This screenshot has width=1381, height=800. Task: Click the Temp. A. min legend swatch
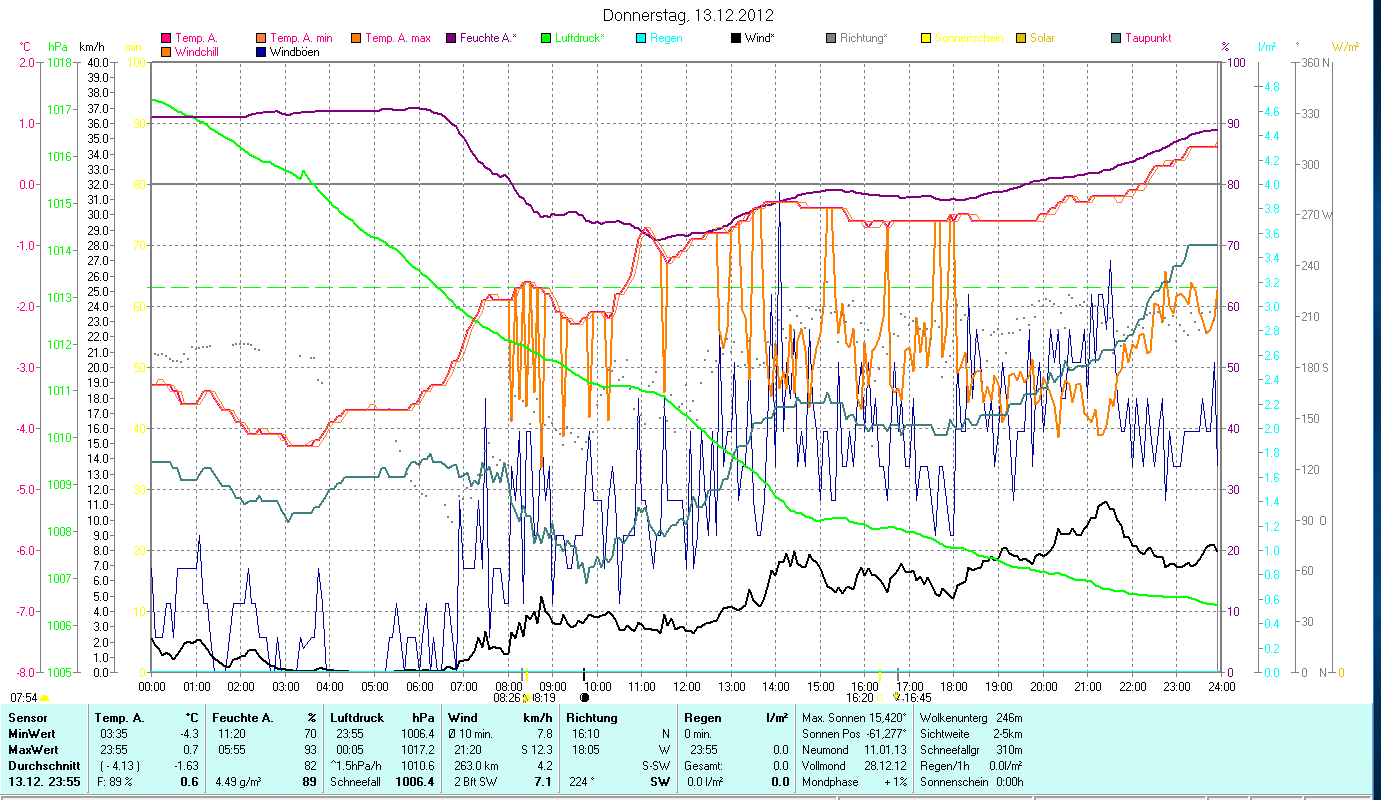[262, 38]
